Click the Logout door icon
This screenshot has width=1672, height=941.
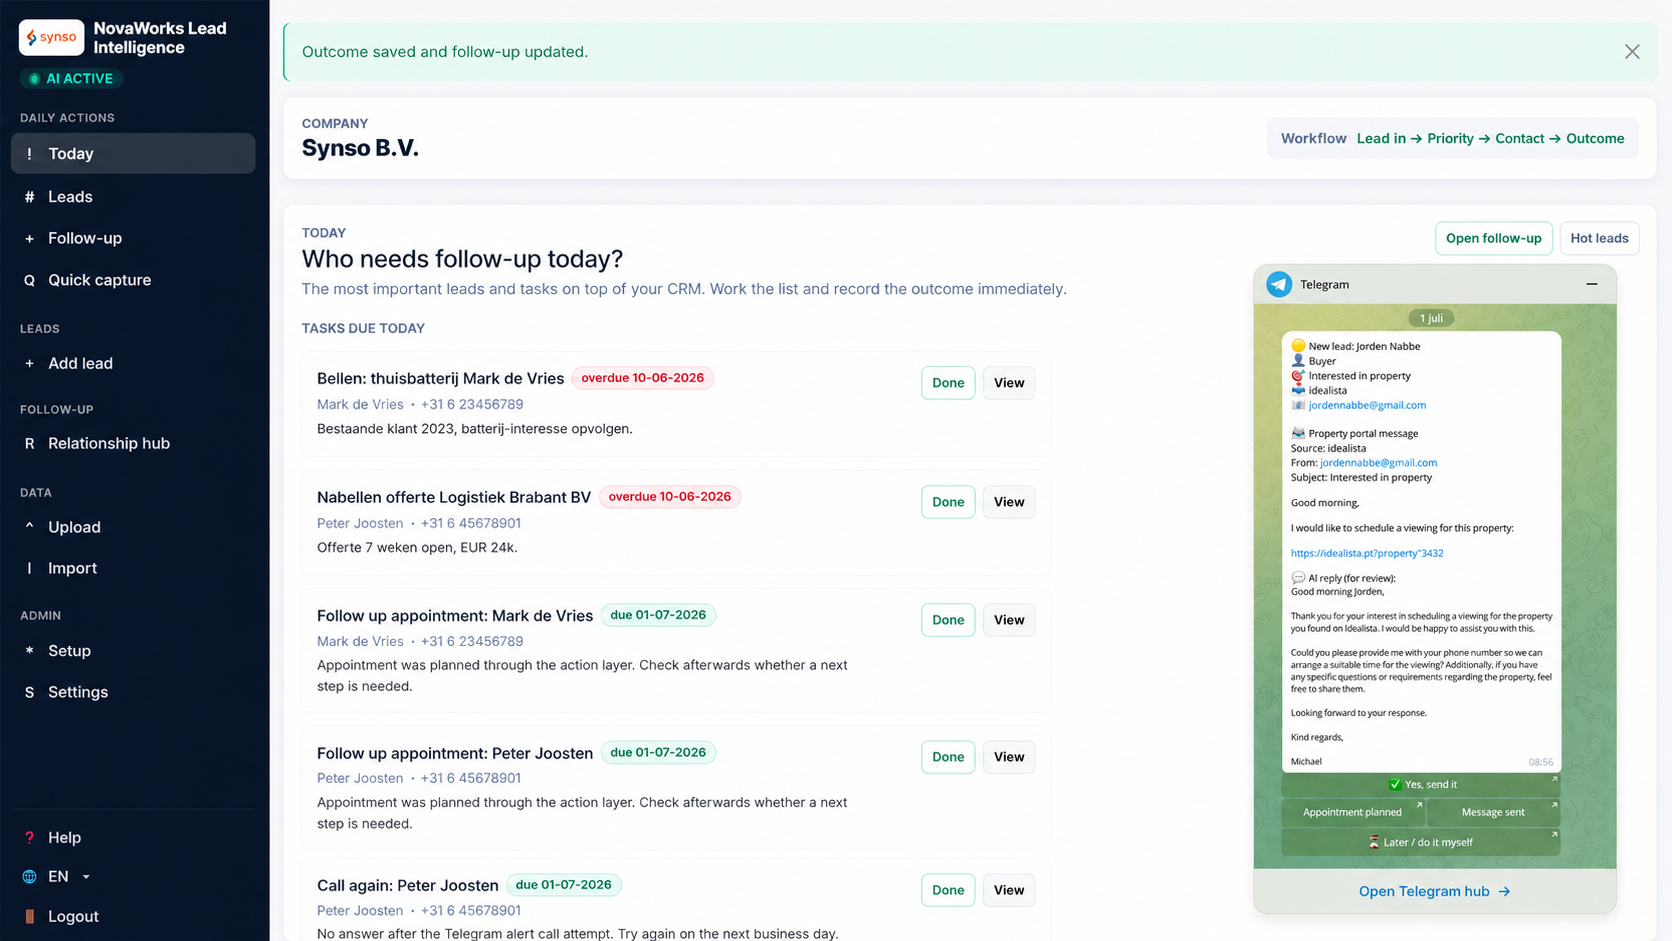(x=29, y=916)
